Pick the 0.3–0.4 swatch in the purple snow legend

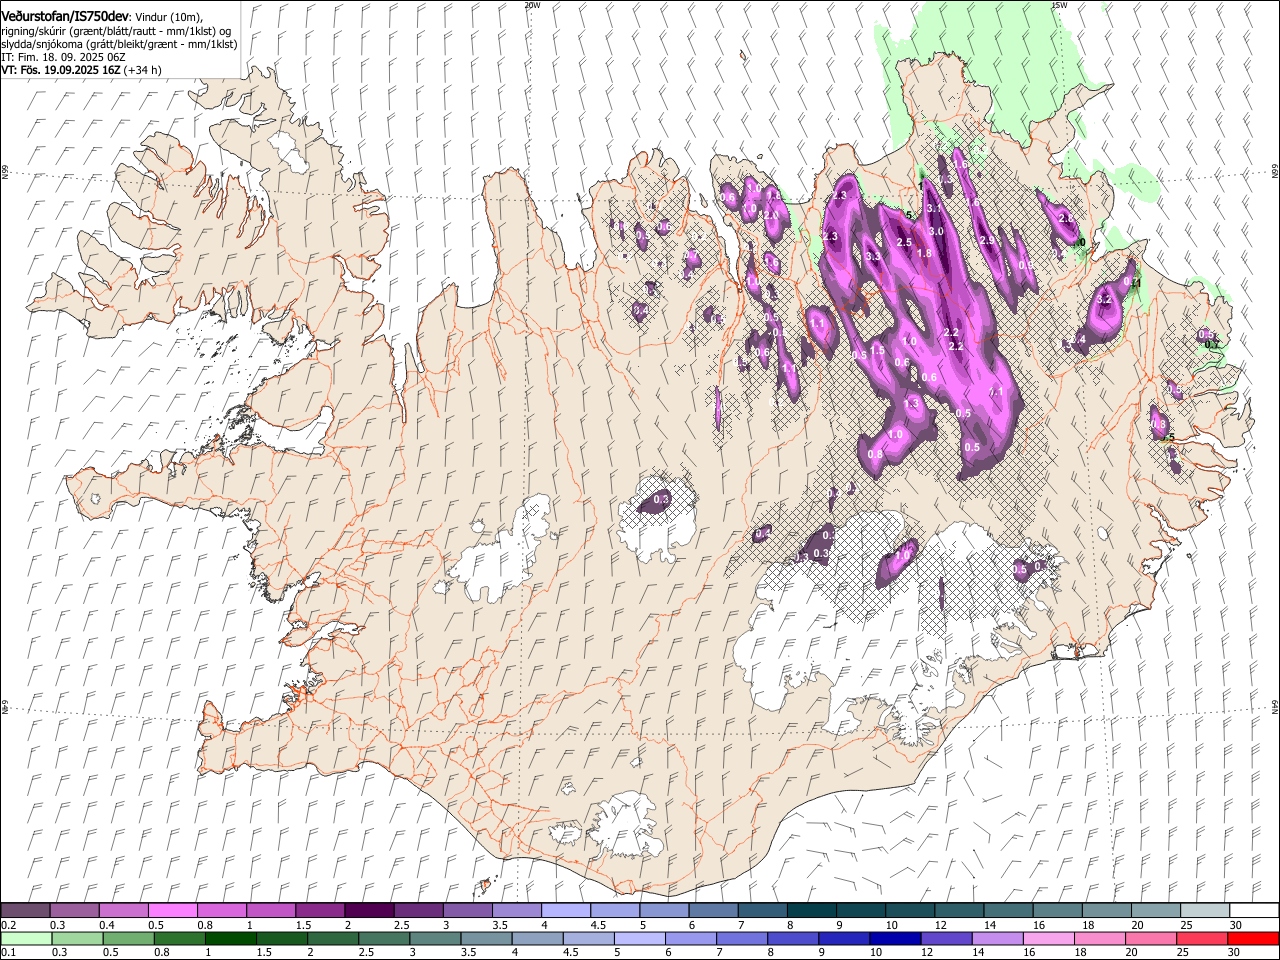click(74, 911)
